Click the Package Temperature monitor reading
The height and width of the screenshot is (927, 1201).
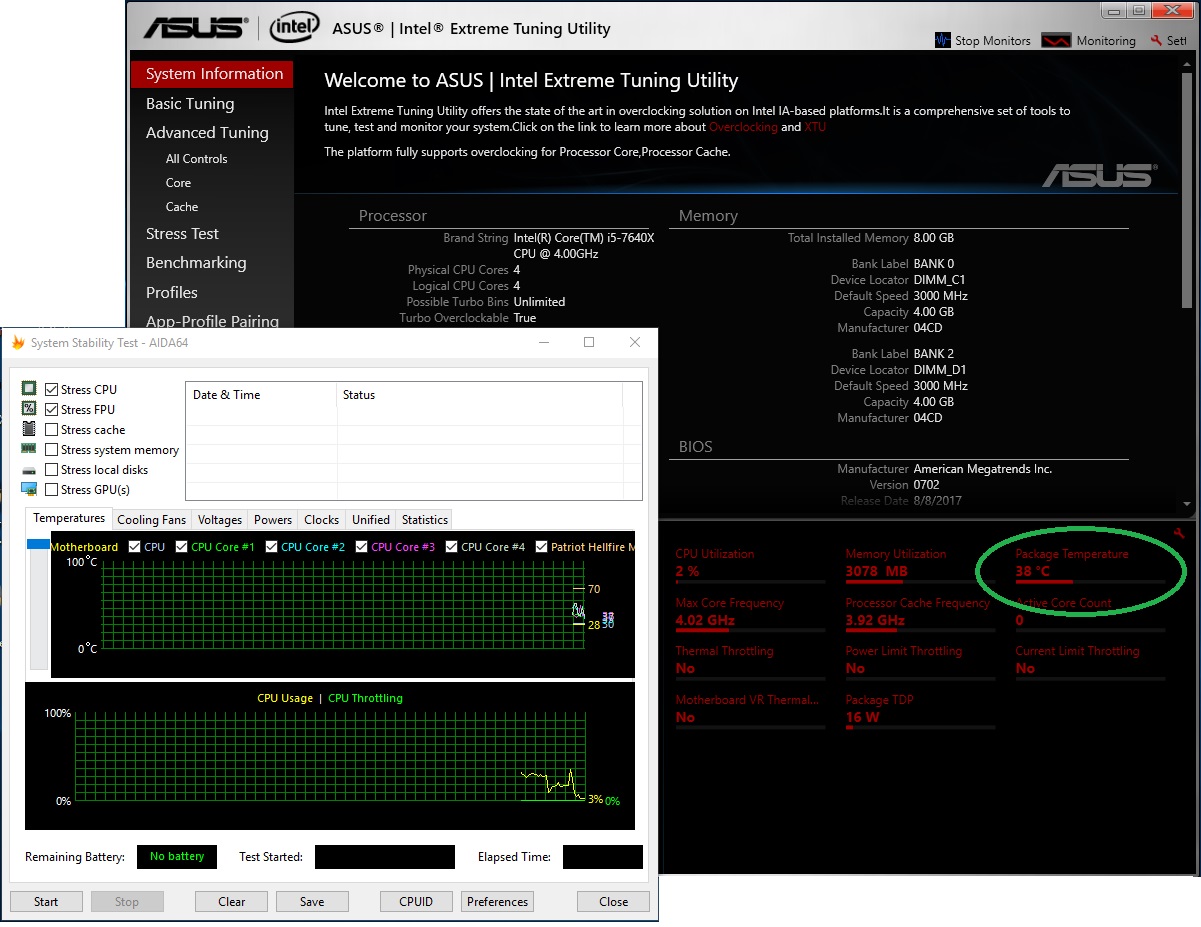click(x=1090, y=565)
